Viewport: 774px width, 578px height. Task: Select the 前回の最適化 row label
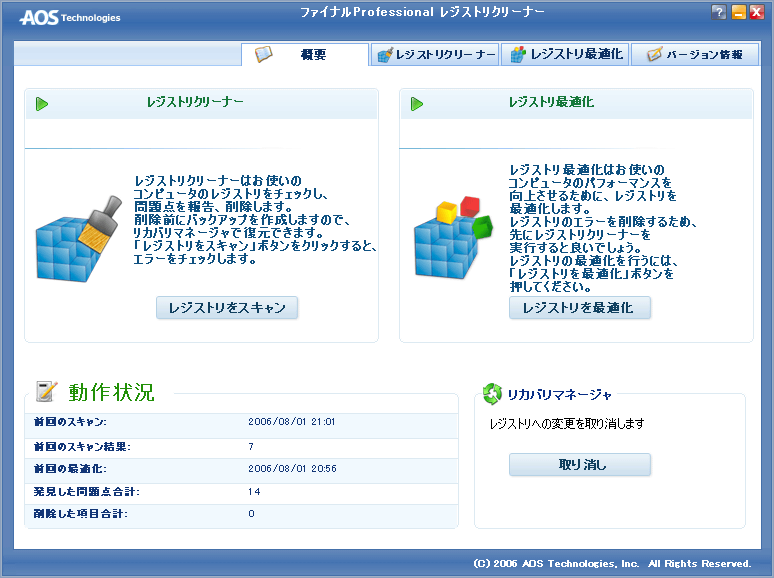[70, 469]
